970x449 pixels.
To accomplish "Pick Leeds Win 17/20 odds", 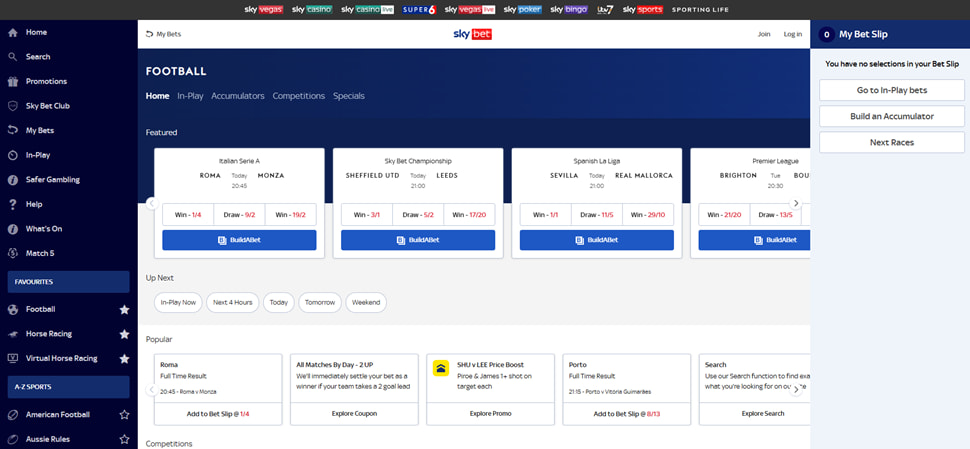I will [x=469, y=215].
